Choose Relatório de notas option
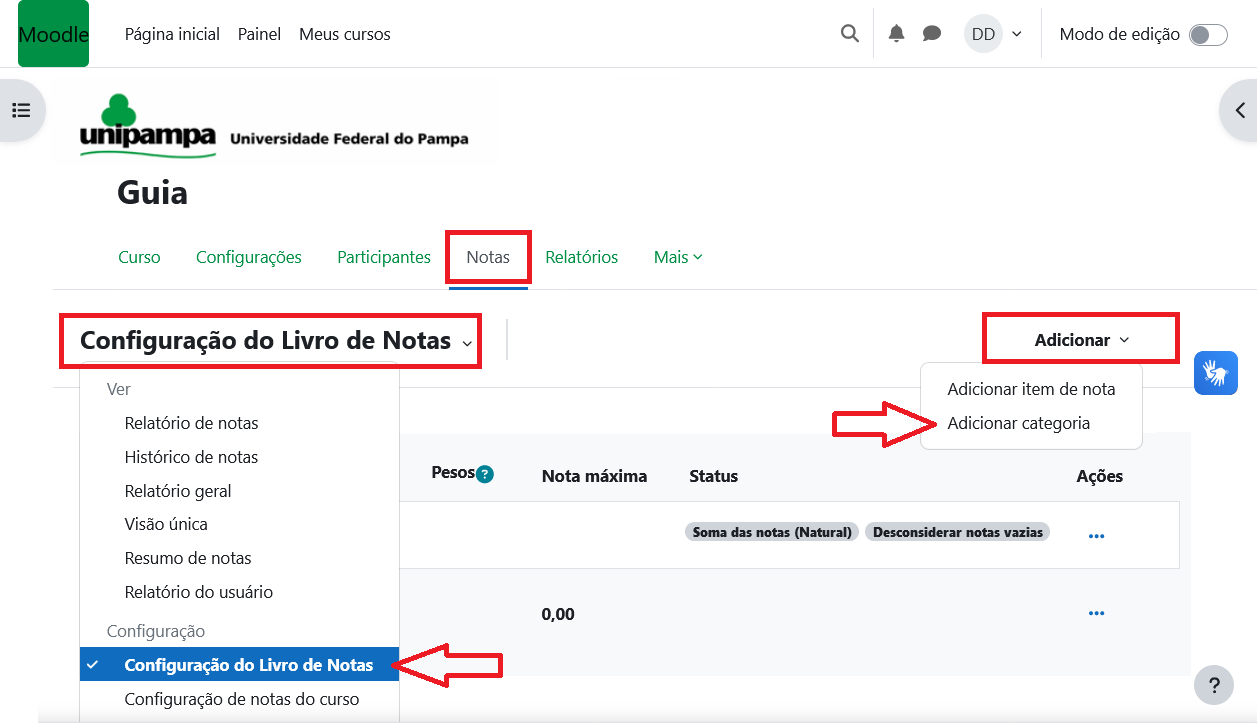The height and width of the screenshot is (724, 1257). point(191,423)
